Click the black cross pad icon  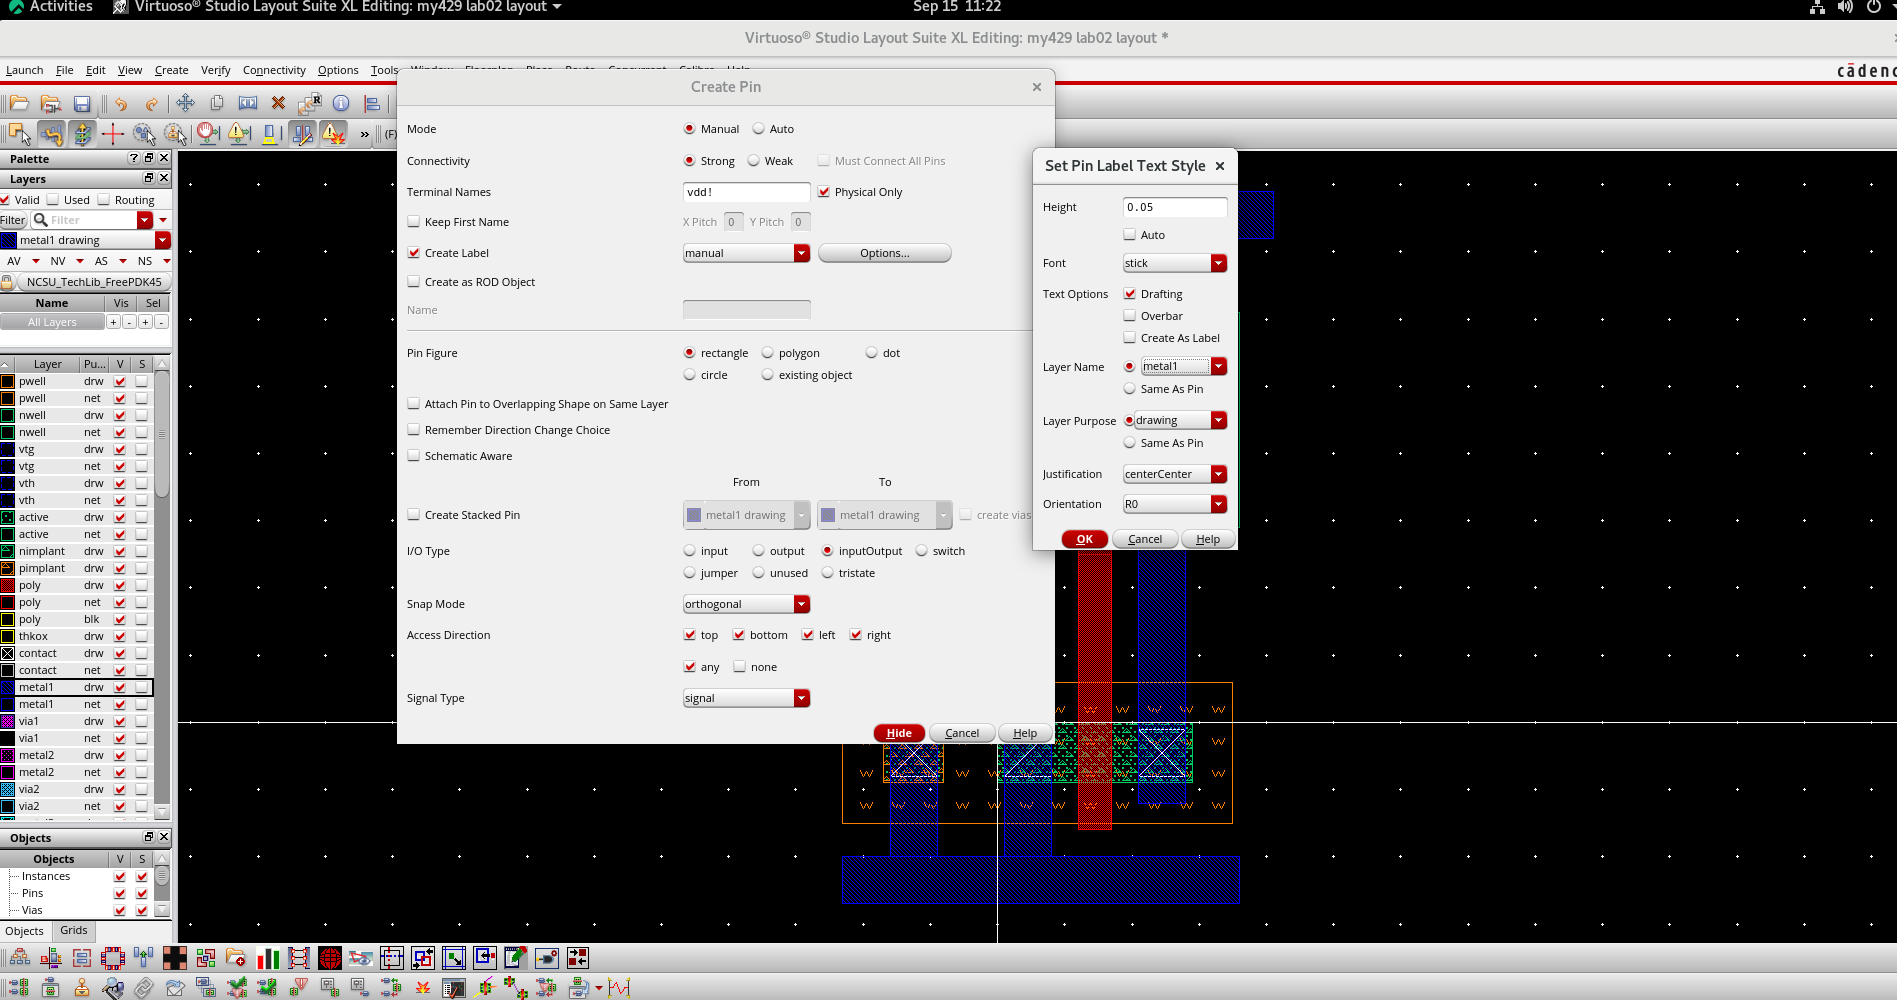point(175,958)
